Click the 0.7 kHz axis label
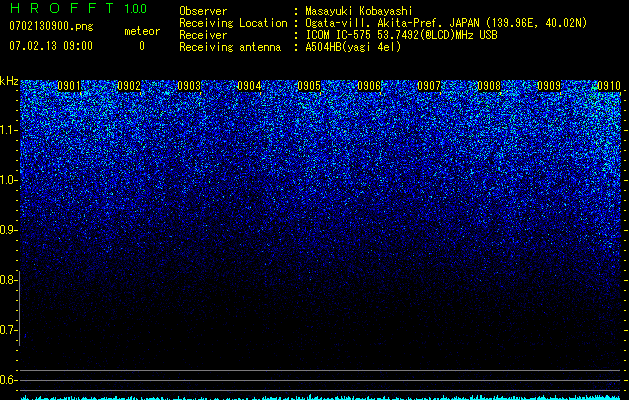629x400 pixels. pos(8,330)
